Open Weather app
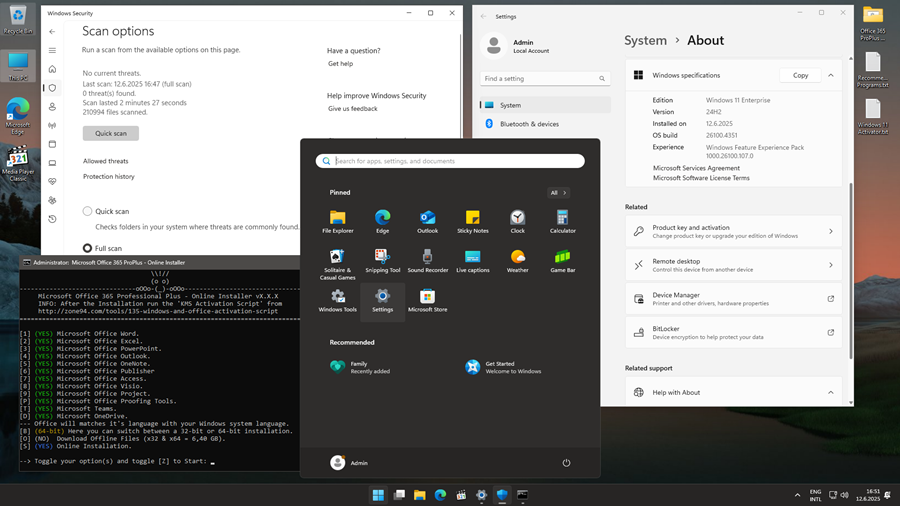Viewport: 900px width, 506px height. tap(517, 261)
